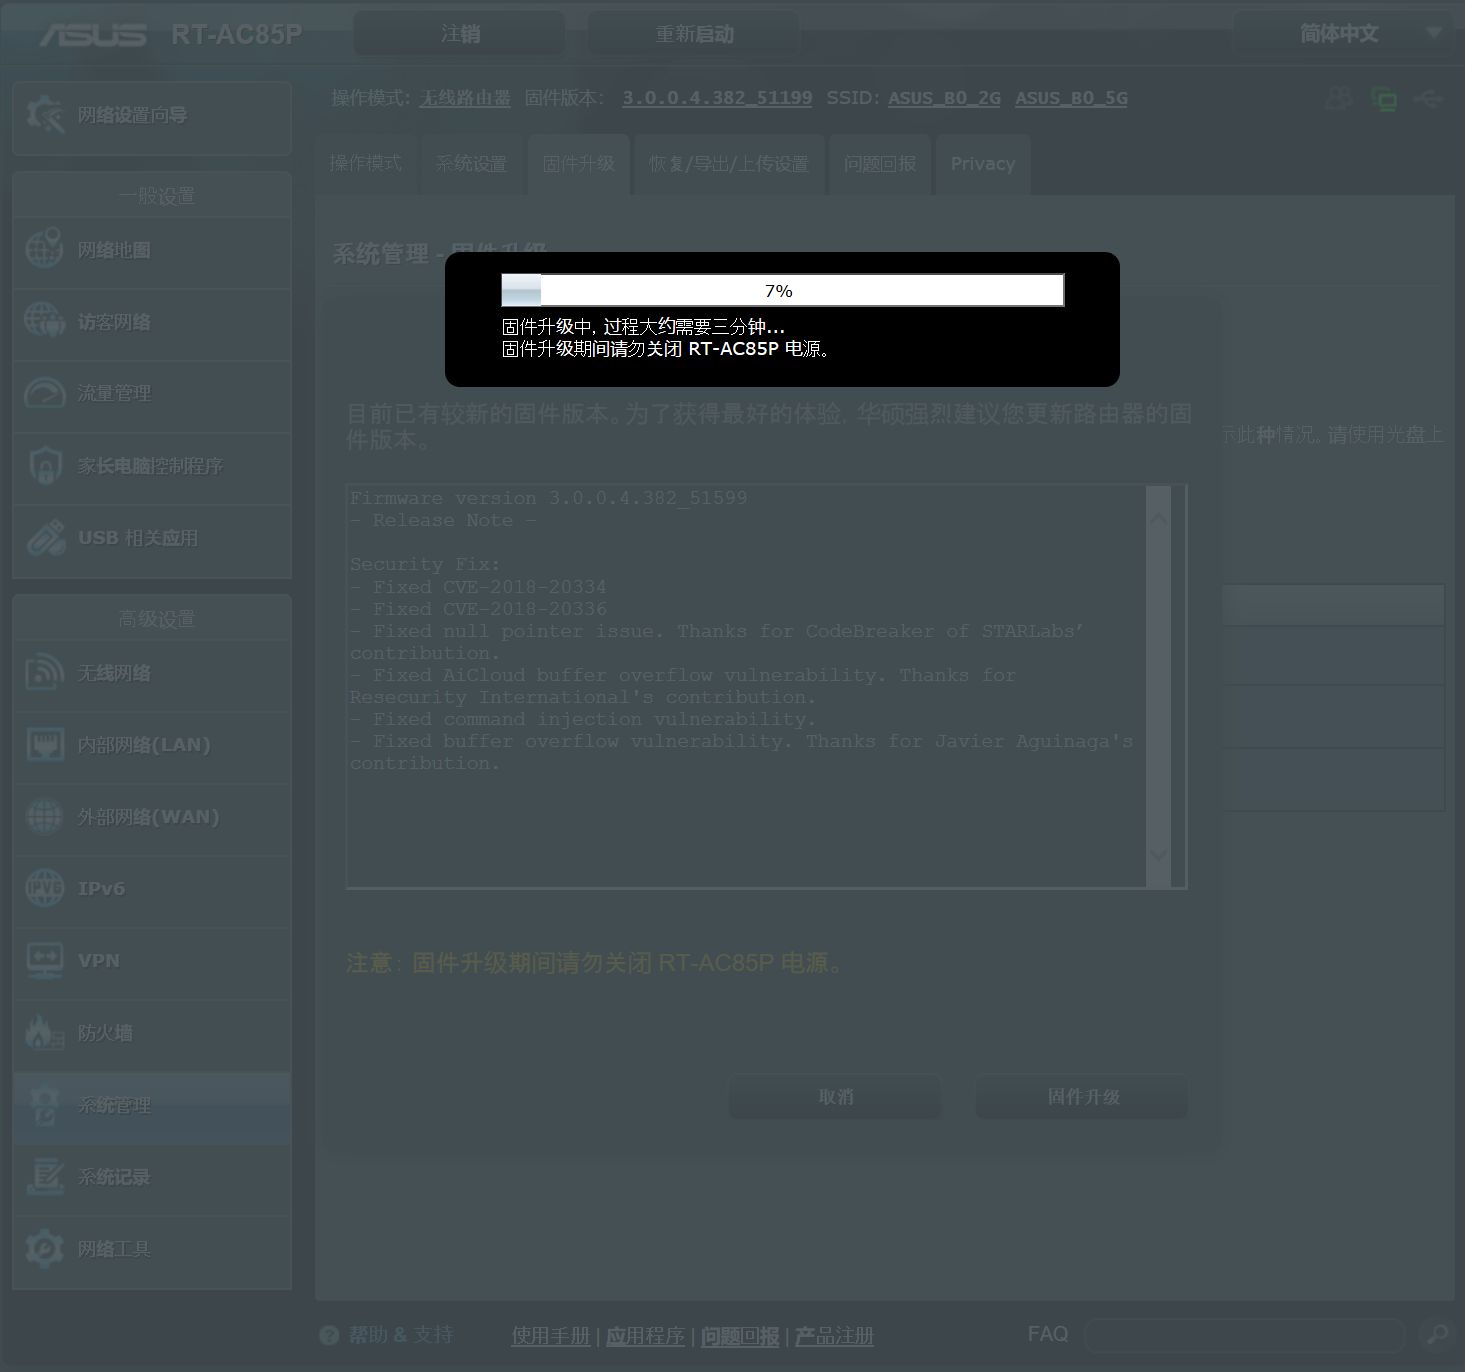
Task: Open the USB 相关应用 icon
Action: (45, 537)
